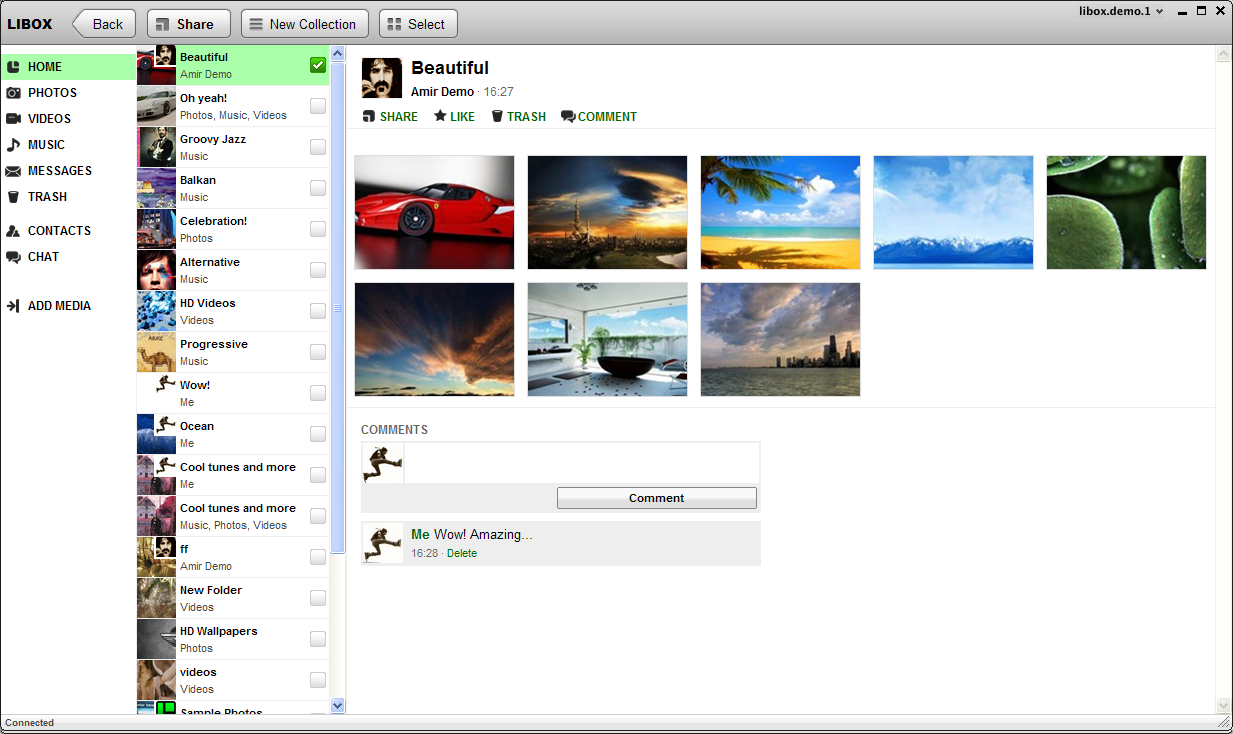Open the red Ferrari photo thumbnail
Viewport: 1233px width, 734px height.
[x=434, y=212]
